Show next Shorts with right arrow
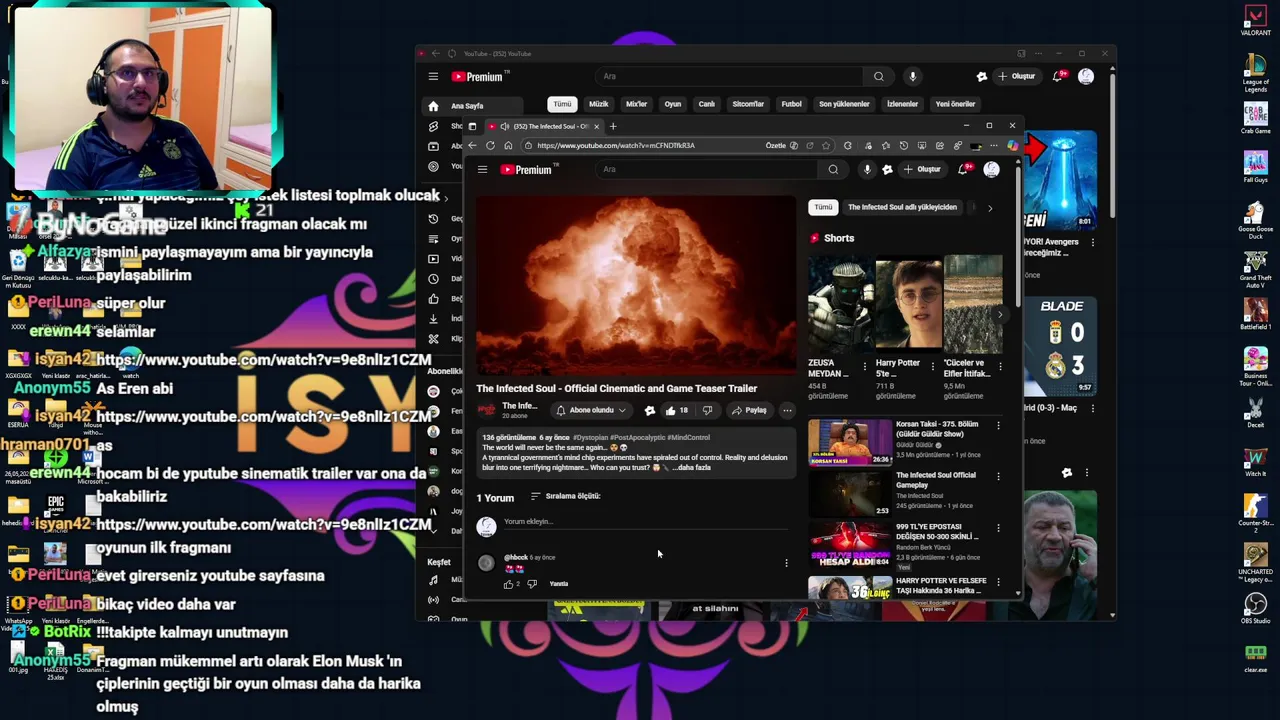1280x720 pixels. (x=999, y=315)
